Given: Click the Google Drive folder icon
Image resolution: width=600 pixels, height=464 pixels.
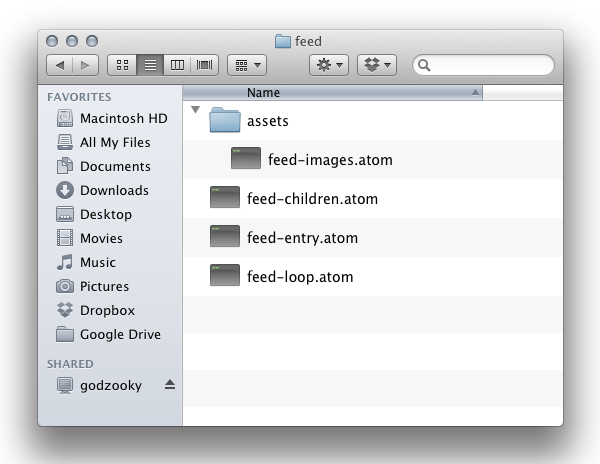Looking at the screenshot, I should coord(65,334).
